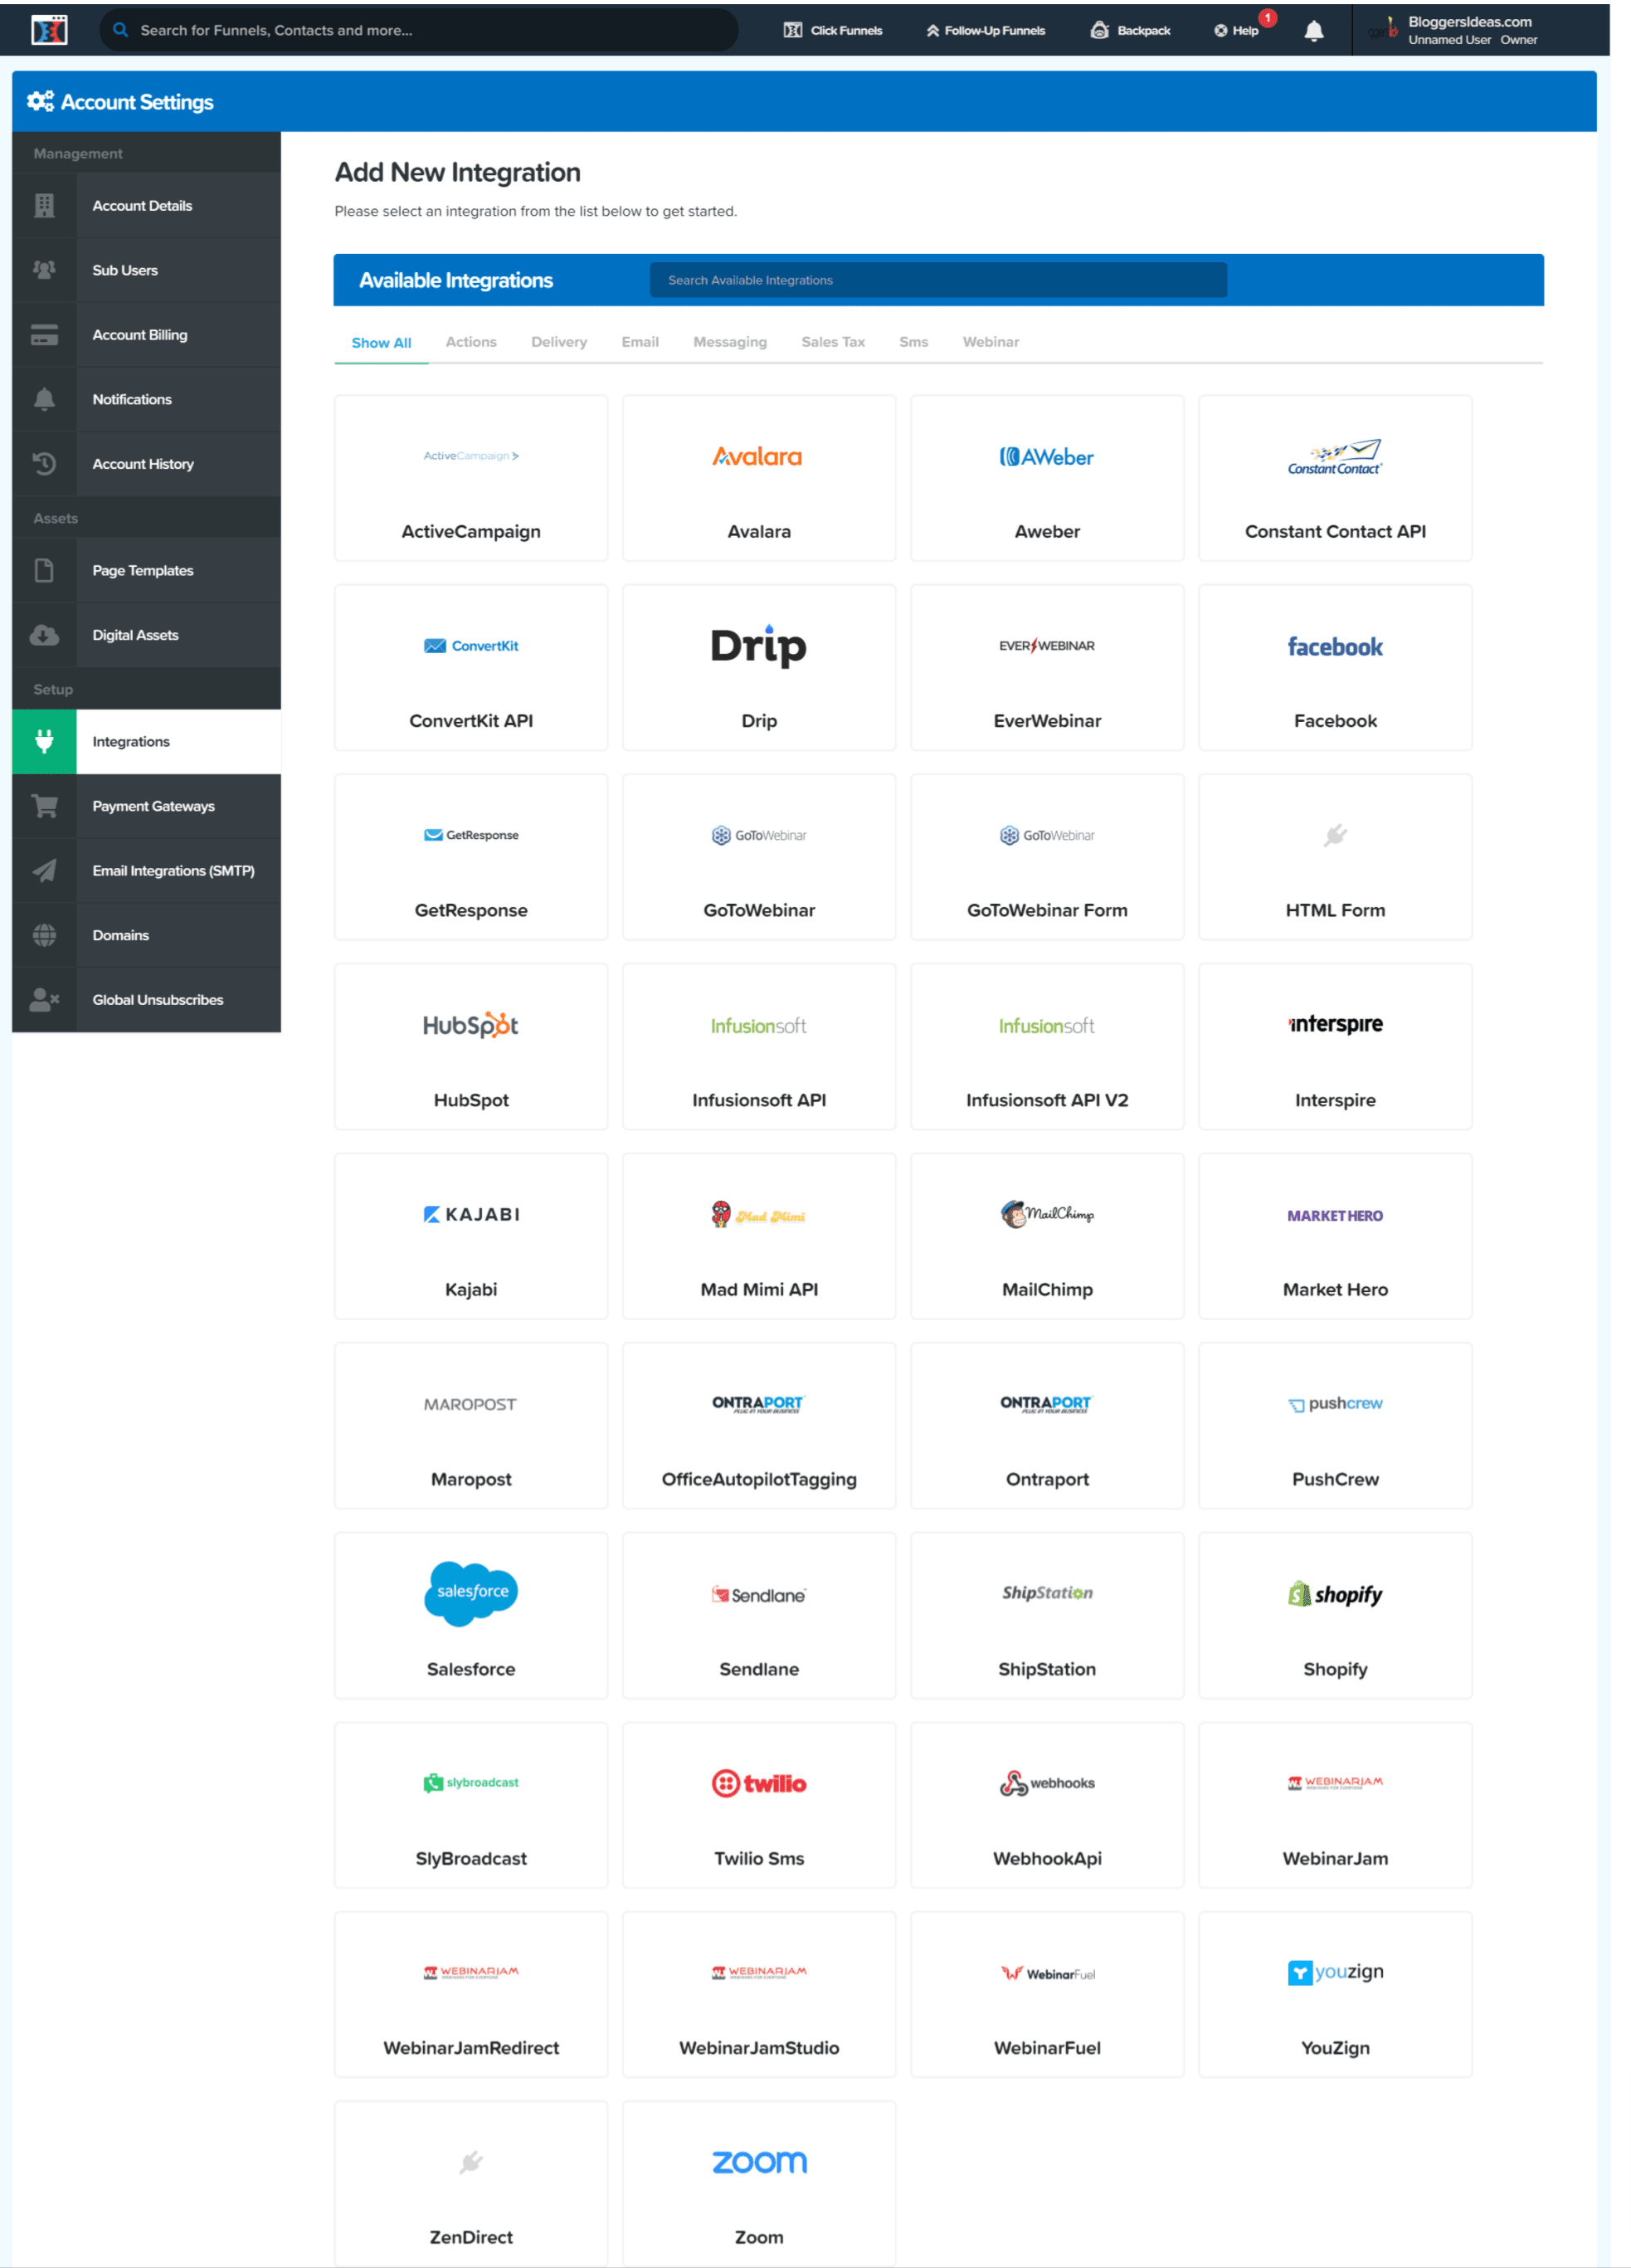Click the Shopify integration icon
This screenshot has width=1631, height=2268.
pos(1334,1593)
